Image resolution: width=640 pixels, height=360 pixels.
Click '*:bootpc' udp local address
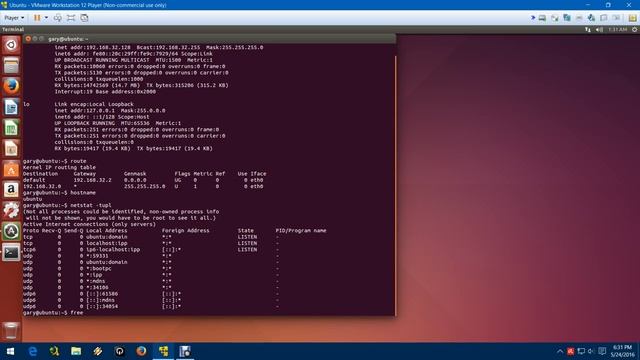pos(99,269)
